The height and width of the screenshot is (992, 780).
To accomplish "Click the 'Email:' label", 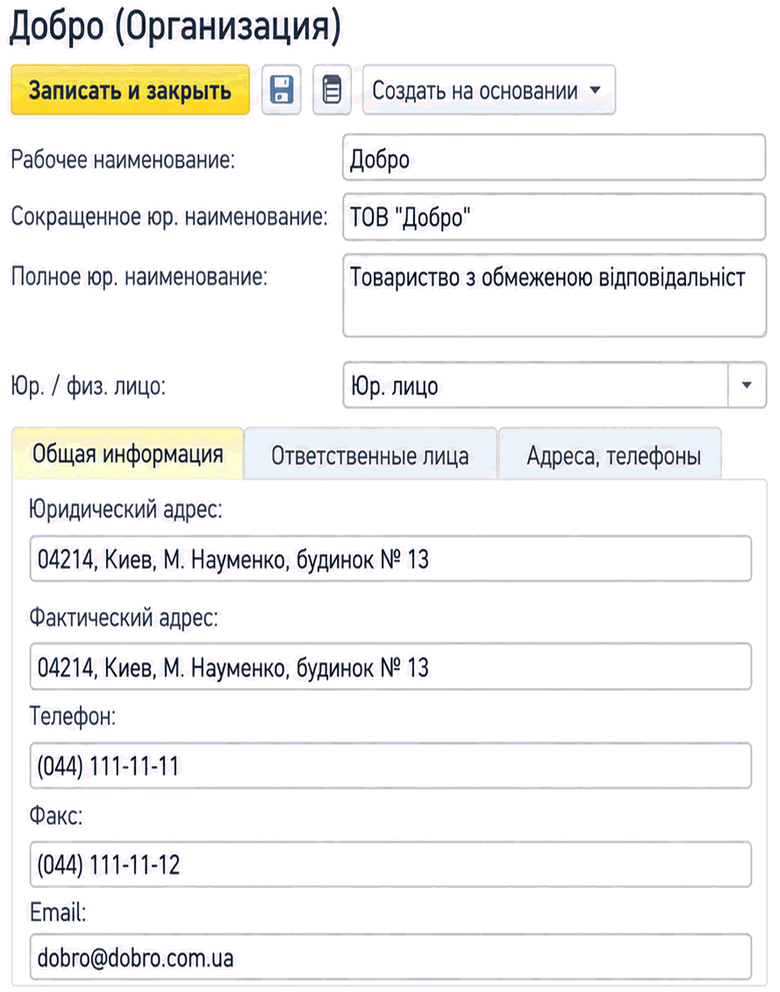I will [58, 912].
